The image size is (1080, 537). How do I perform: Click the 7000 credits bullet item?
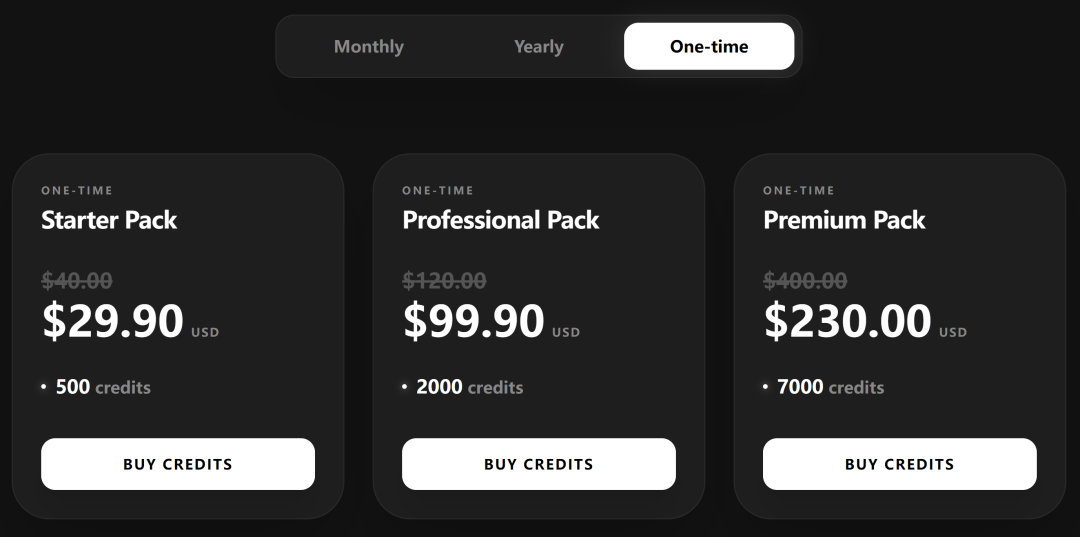click(x=830, y=387)
